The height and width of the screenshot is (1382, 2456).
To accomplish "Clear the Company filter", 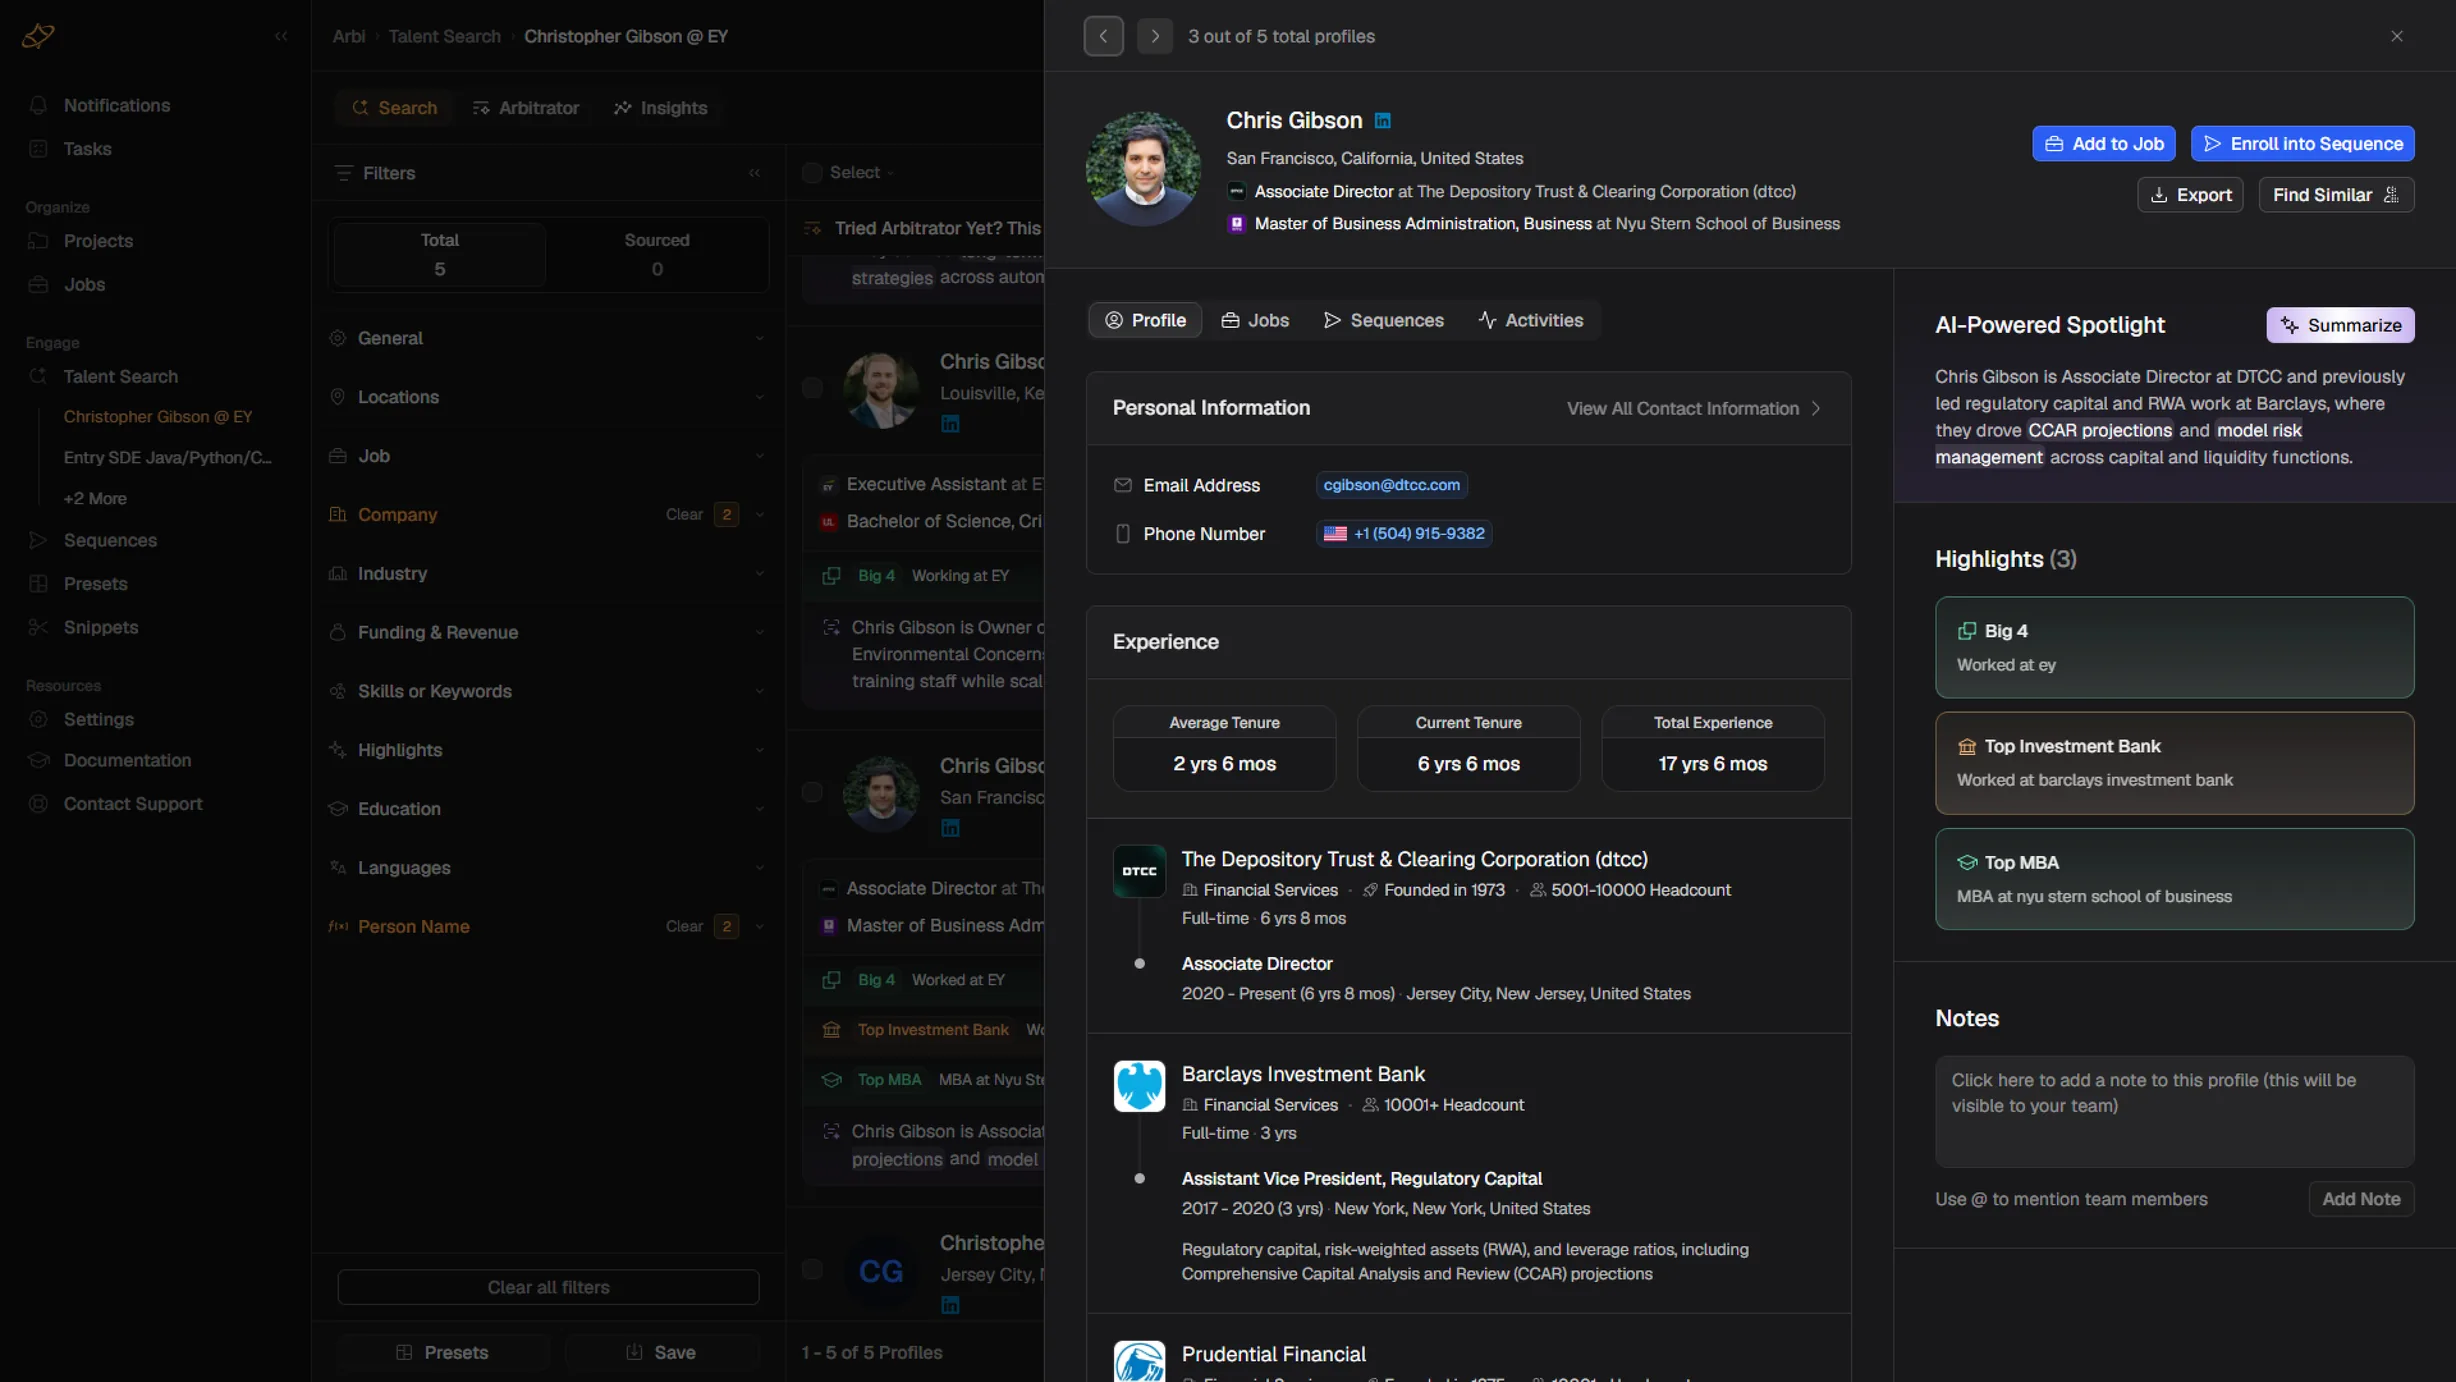I will point(684,515).
